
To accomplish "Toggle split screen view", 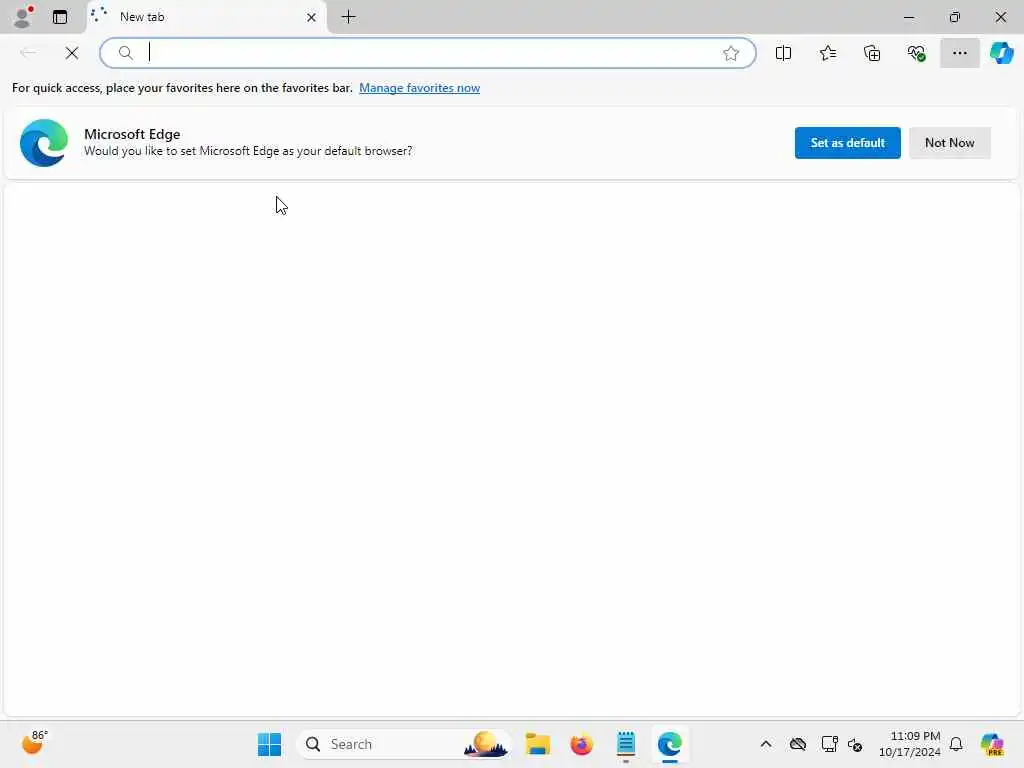I will coord(783,53).
